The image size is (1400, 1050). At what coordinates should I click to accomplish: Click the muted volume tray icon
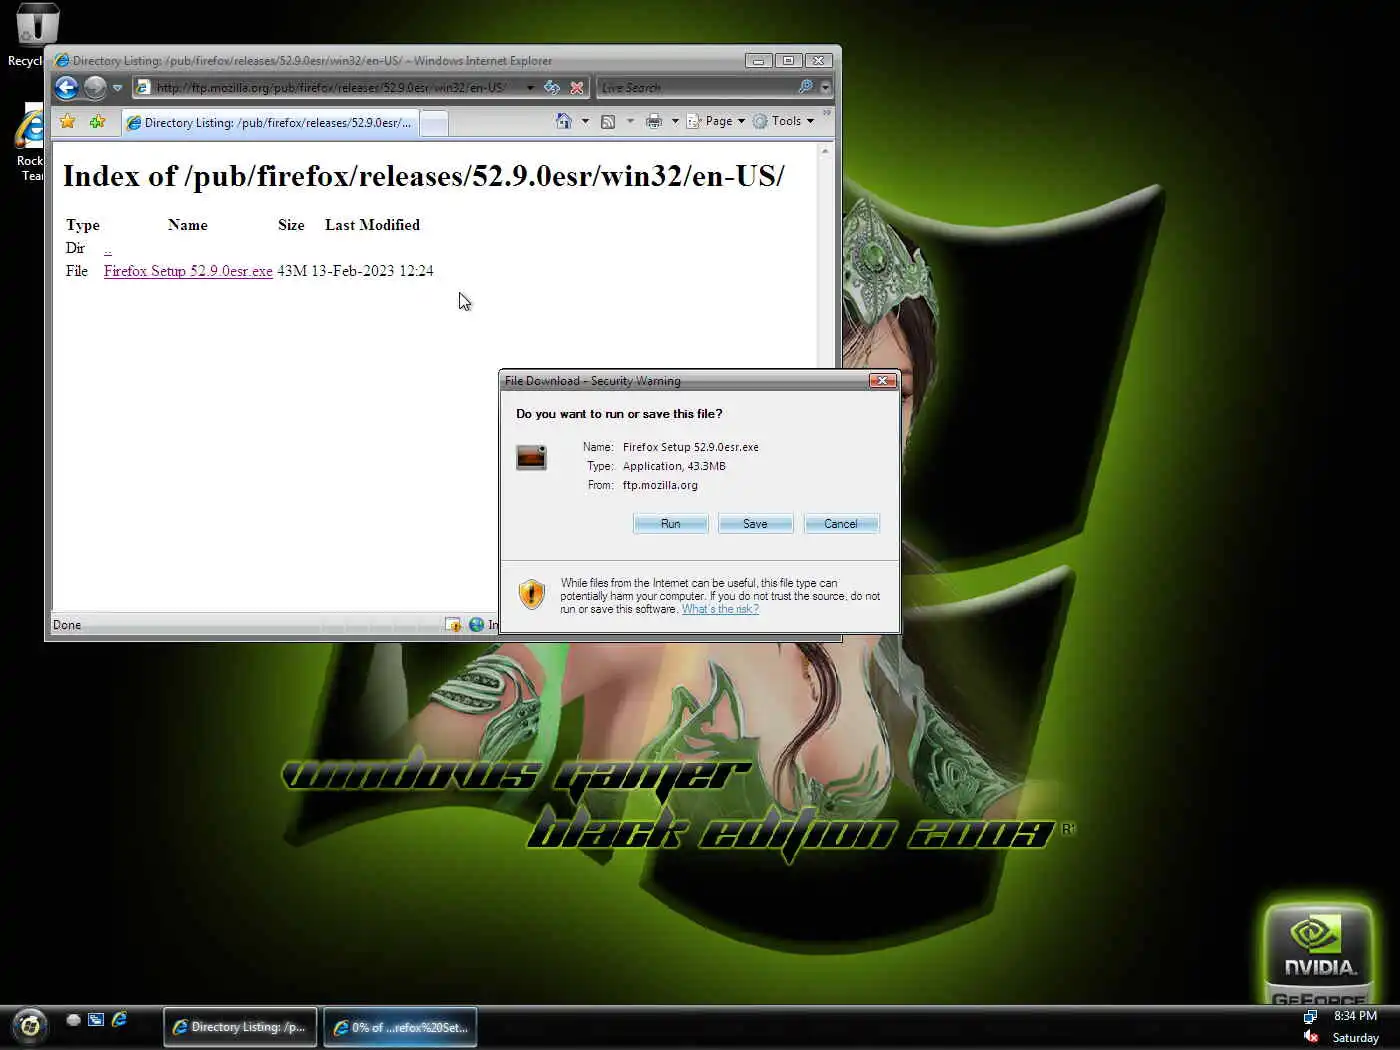pyautogui.click(x=1311, y=1037)
